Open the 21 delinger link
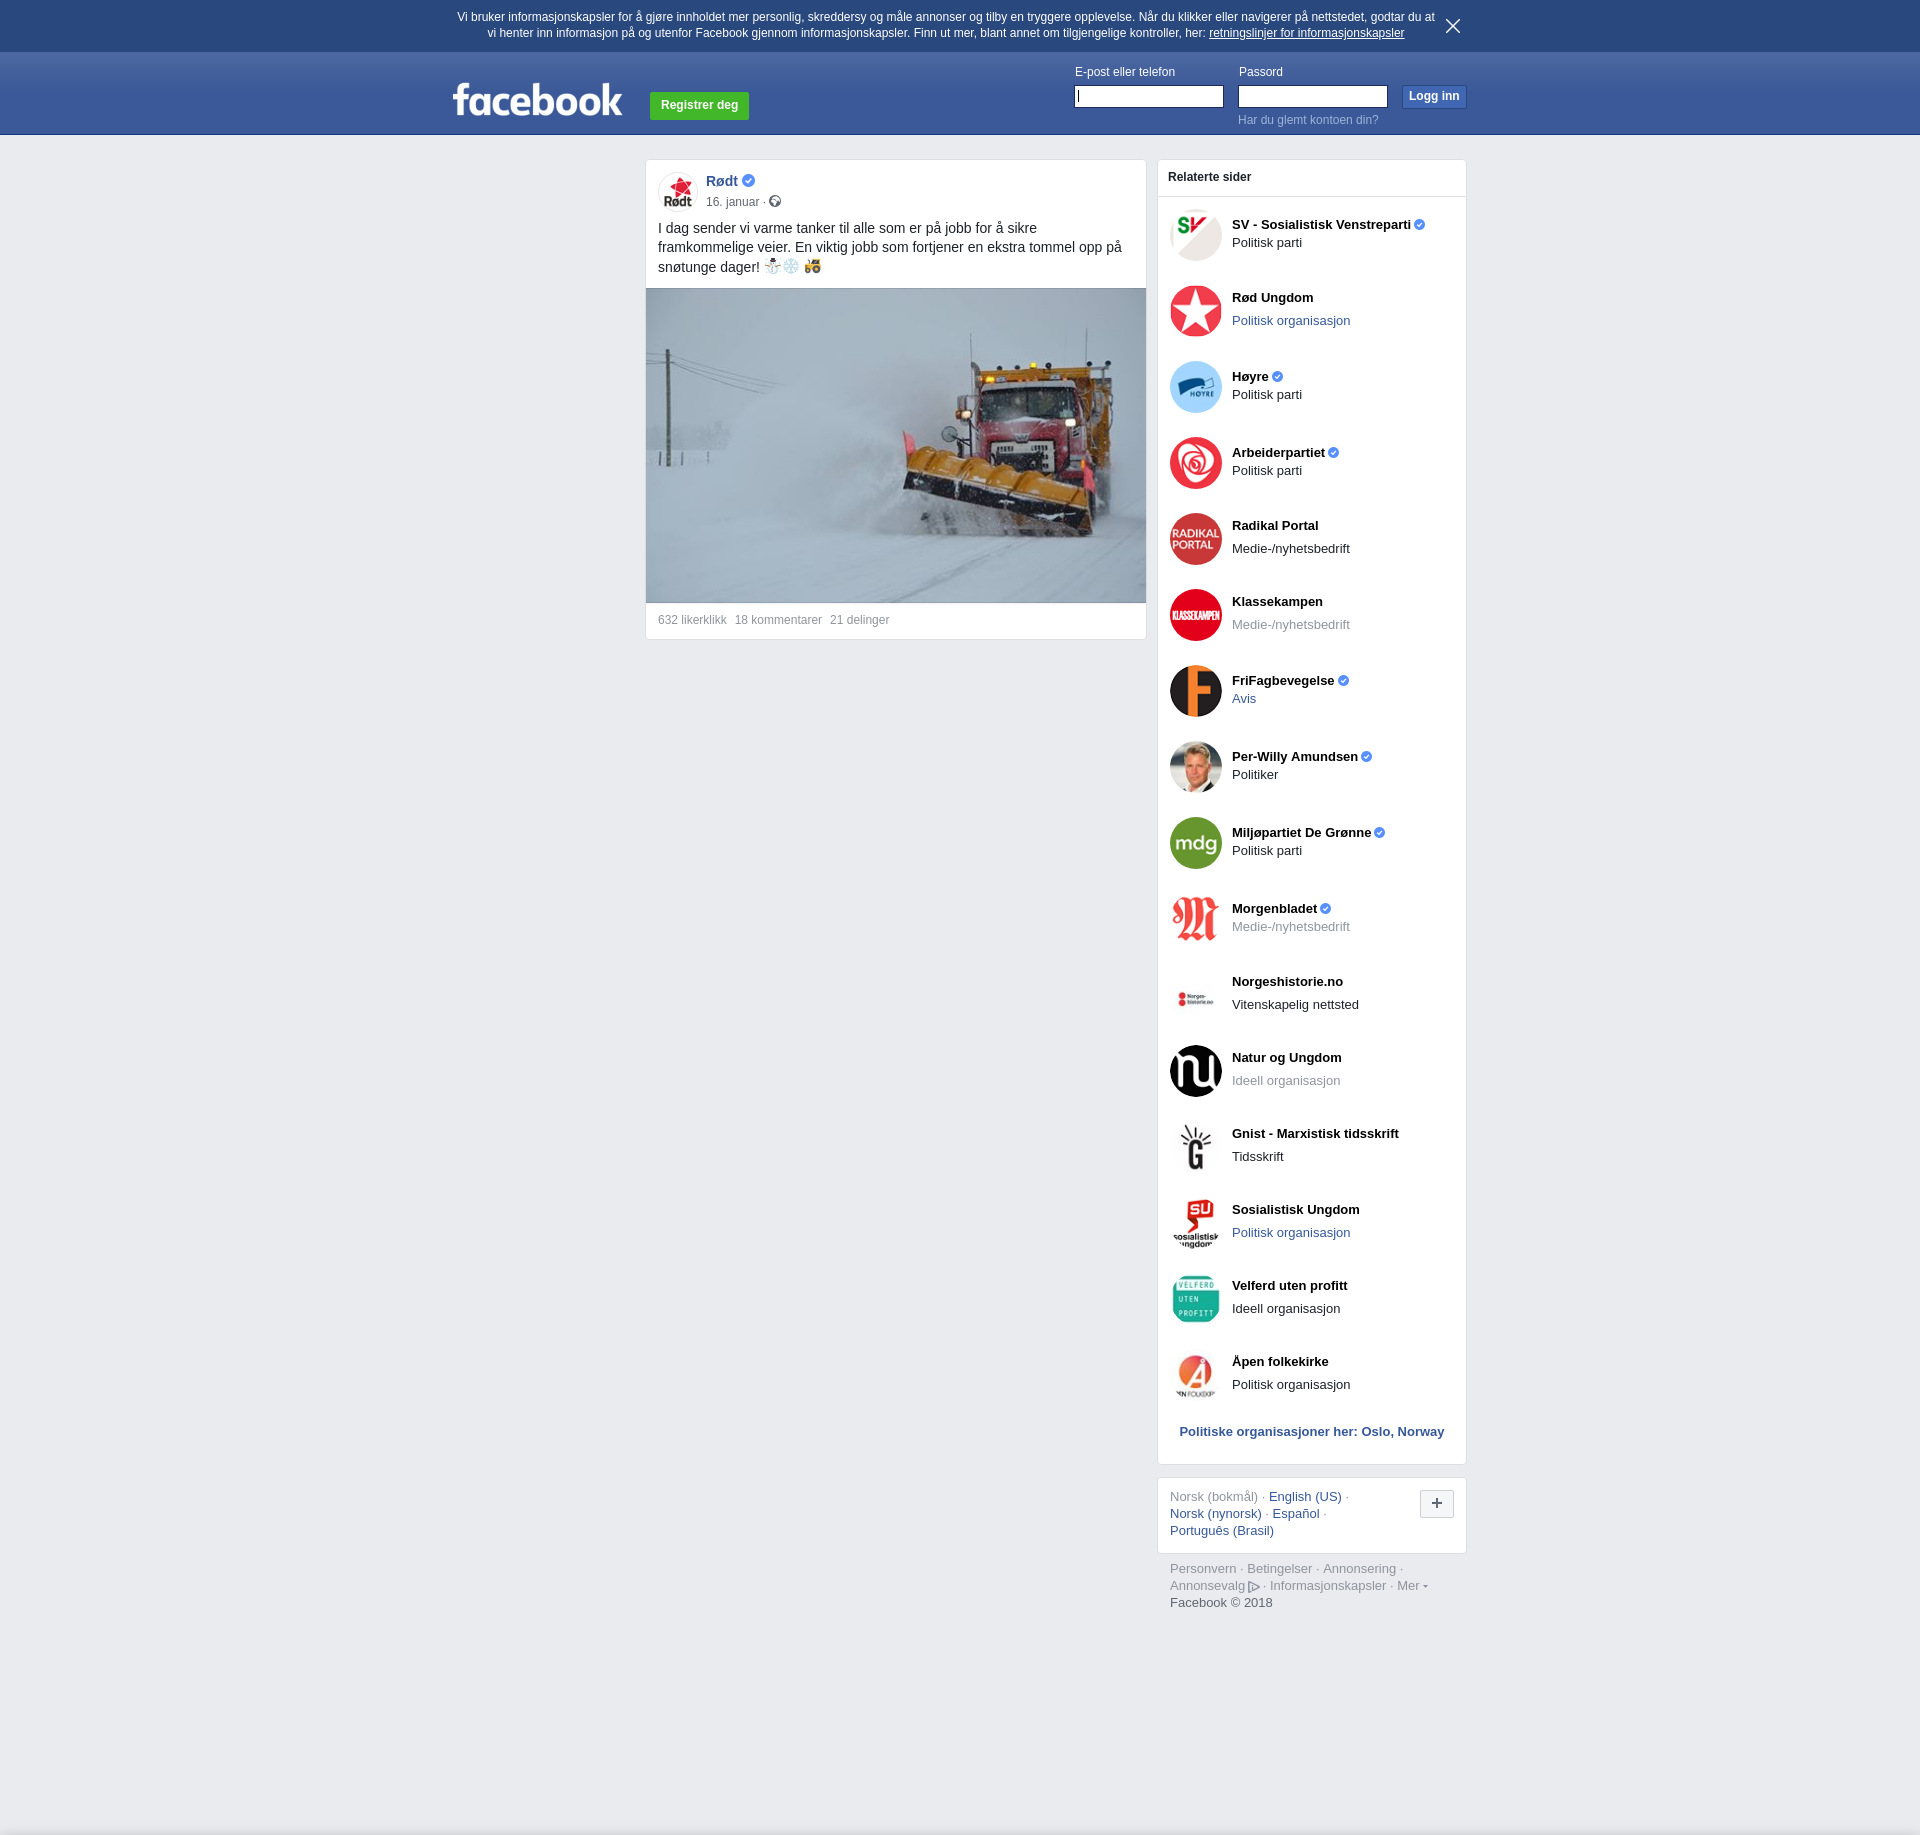Image resolution: width=1920 pixels, height=1835 pixels. click(859, 620)
